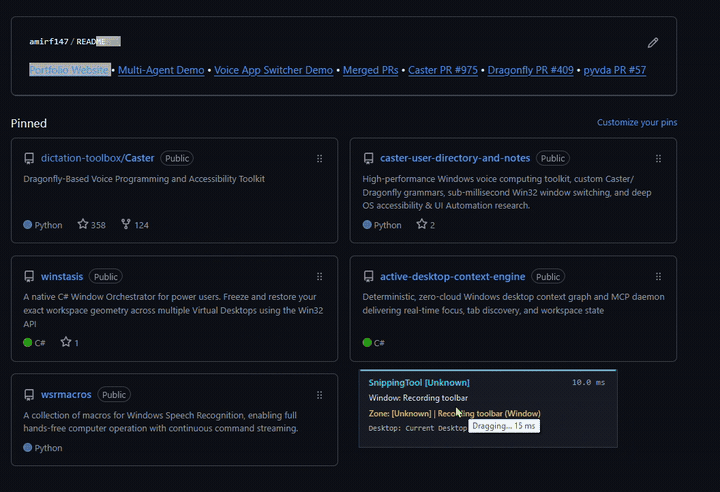Open Caster PR #975 link
The image size is (720, 492).
point(443,70)
